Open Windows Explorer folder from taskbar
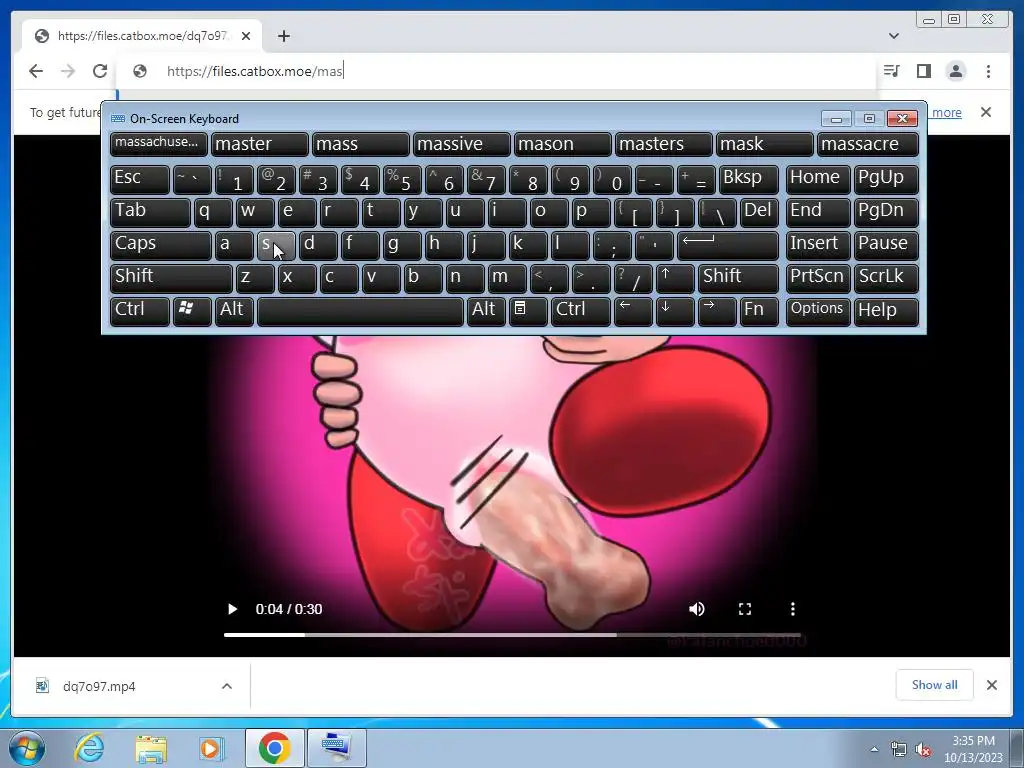The image size is (1024, 768). click(x=151, y=748)
